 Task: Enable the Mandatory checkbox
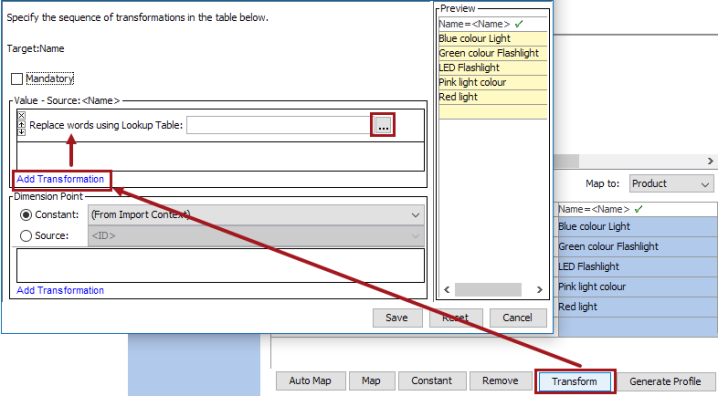(17, 79)
